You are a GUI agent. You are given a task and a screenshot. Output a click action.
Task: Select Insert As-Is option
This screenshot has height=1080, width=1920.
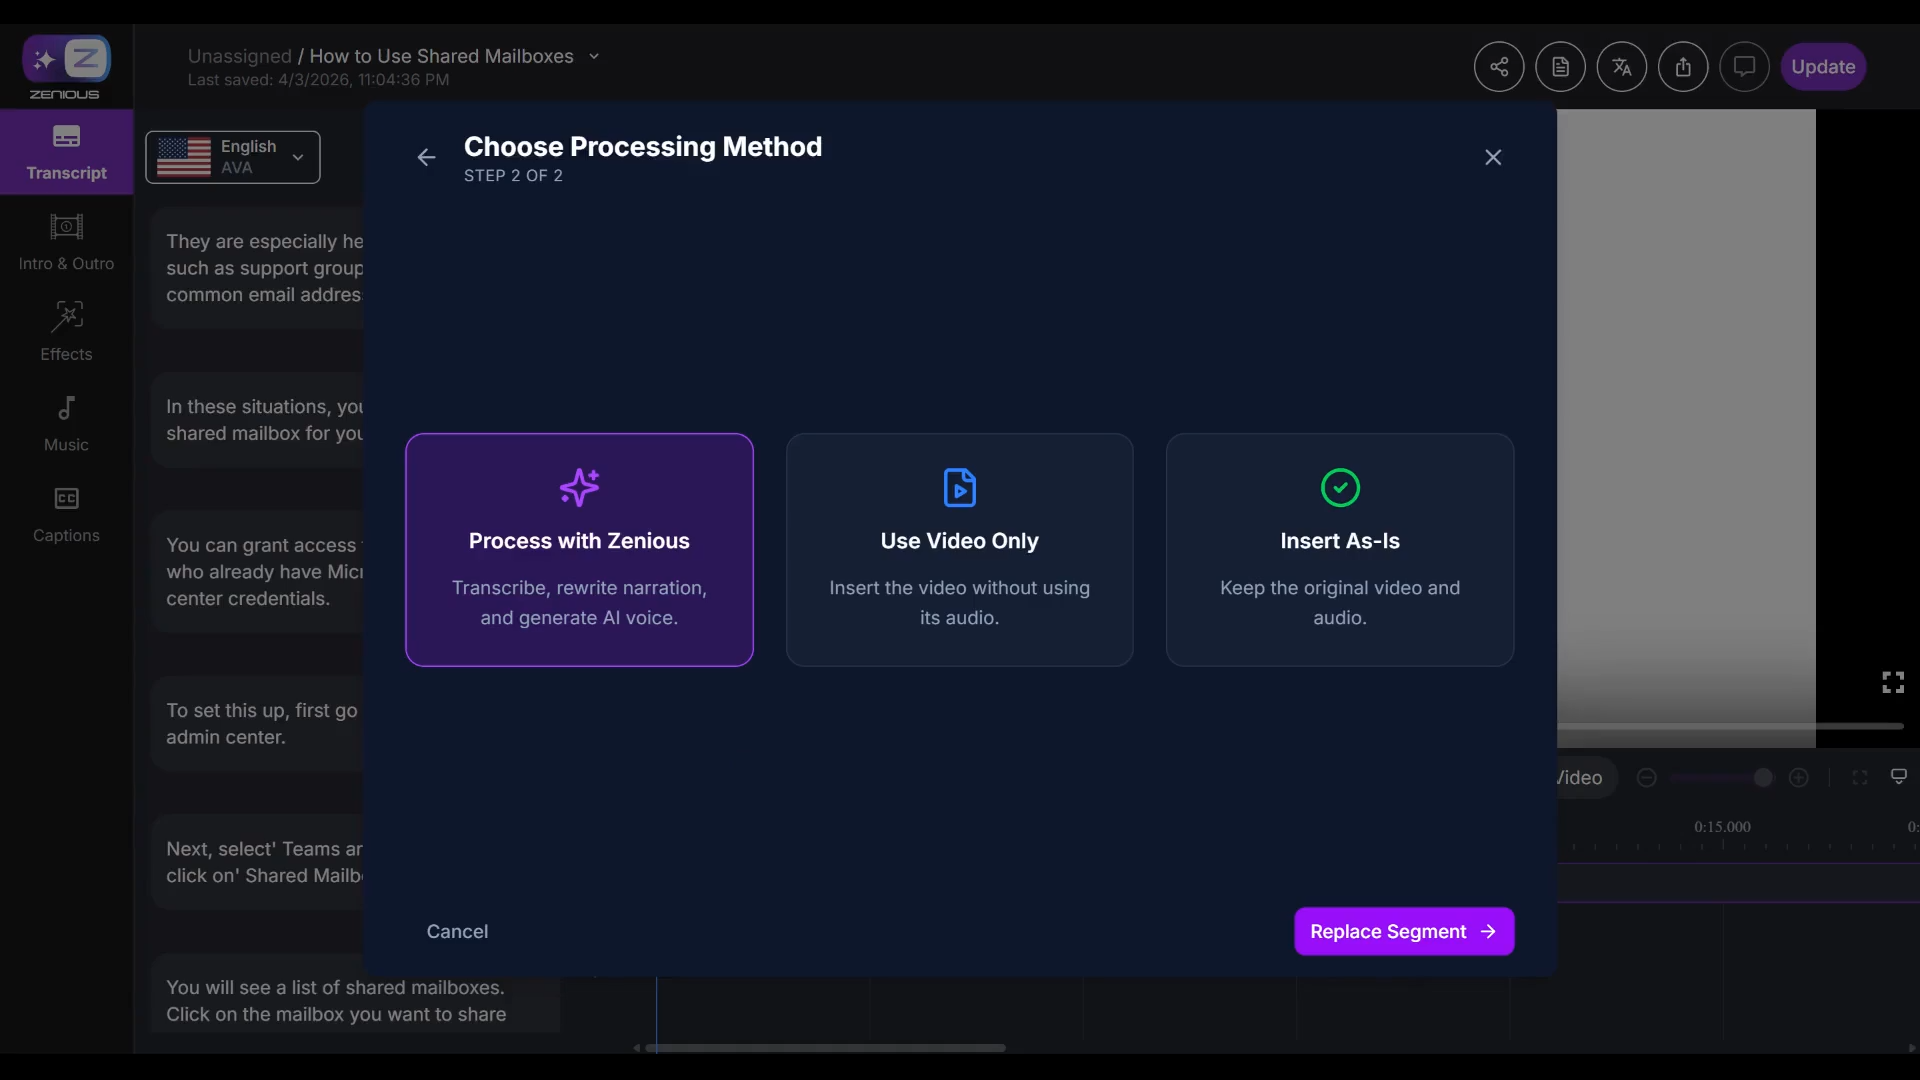(1339, 549)
